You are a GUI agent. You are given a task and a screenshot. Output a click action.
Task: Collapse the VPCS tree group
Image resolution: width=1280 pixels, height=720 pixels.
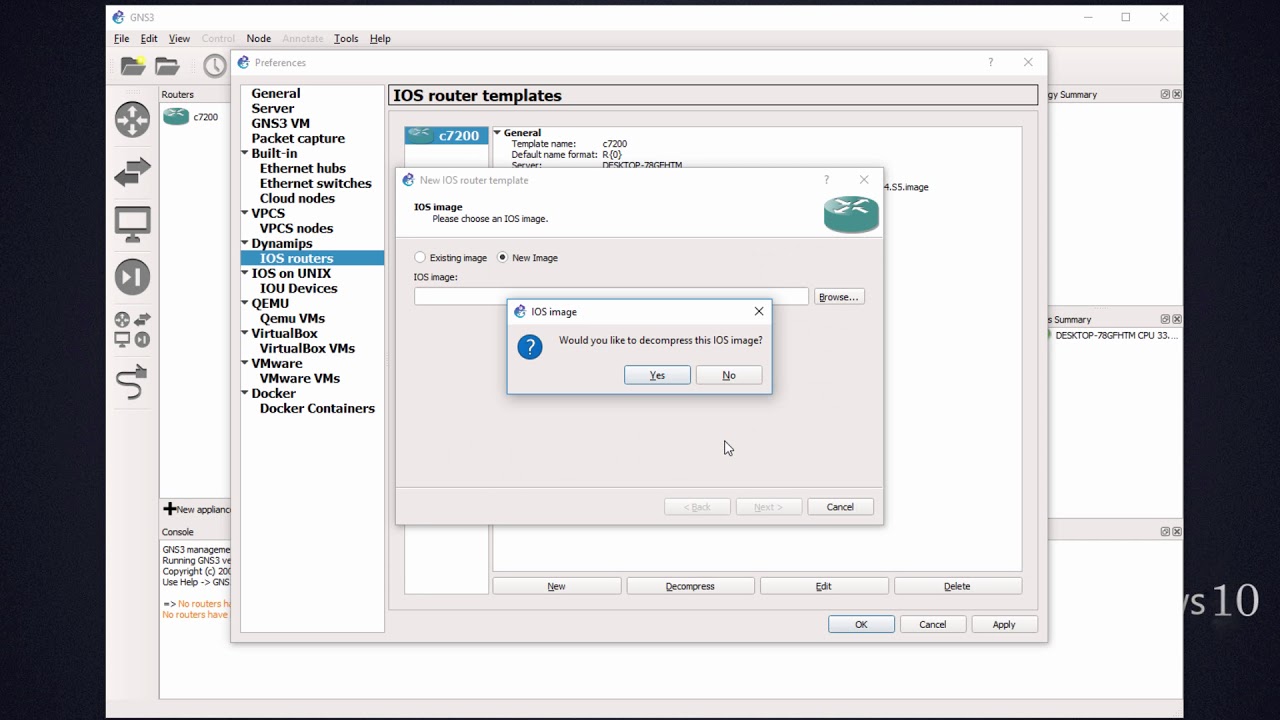point(245,213)
